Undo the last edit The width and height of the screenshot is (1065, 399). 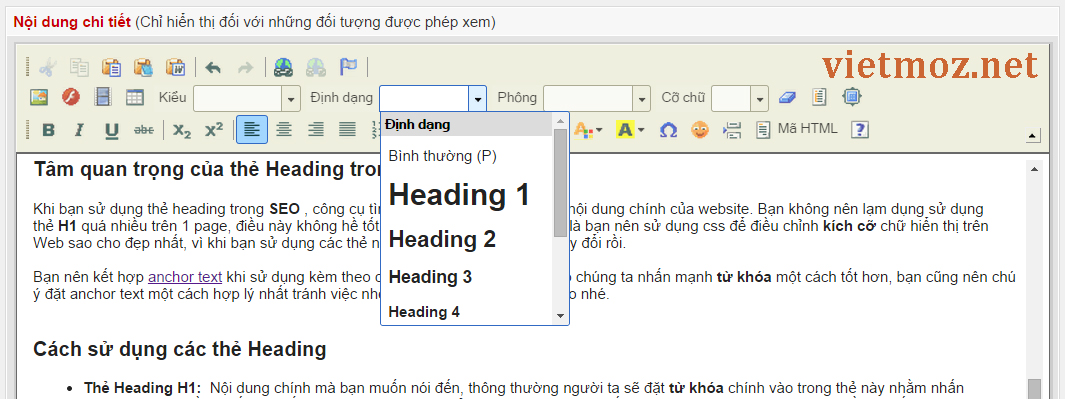point(213,67)
